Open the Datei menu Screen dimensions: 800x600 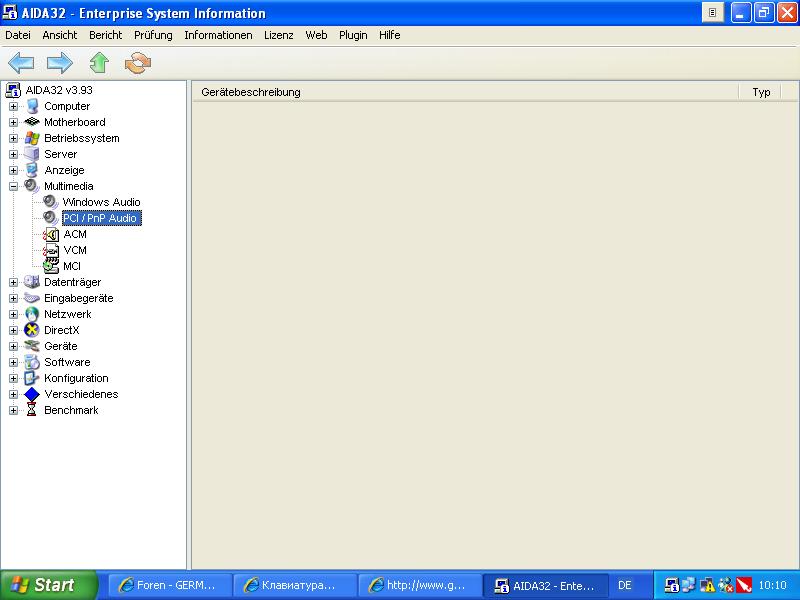(x=18, y=35)
